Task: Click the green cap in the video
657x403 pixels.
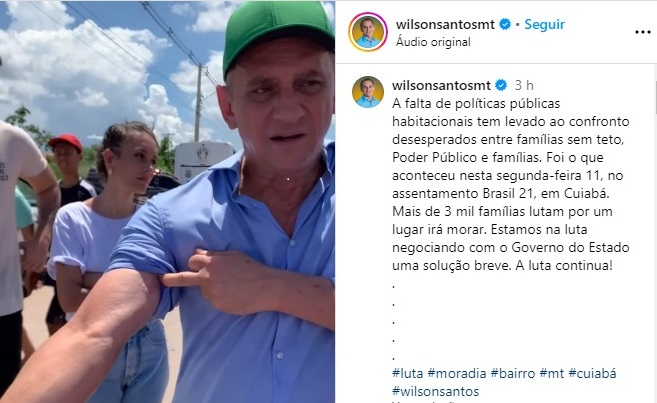Action: [278, 34]
